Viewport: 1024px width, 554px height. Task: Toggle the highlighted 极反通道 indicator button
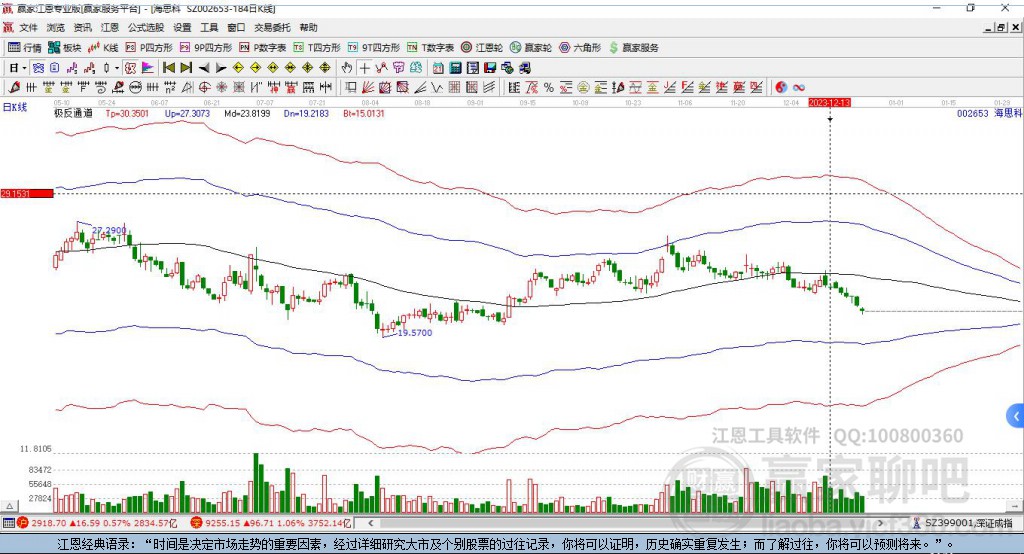[131, 68]
